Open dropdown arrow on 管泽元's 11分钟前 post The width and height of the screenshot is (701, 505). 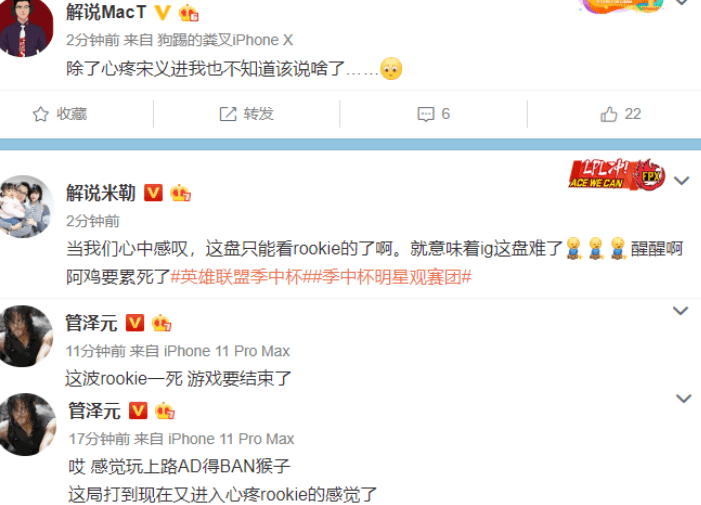pos(680,310)
